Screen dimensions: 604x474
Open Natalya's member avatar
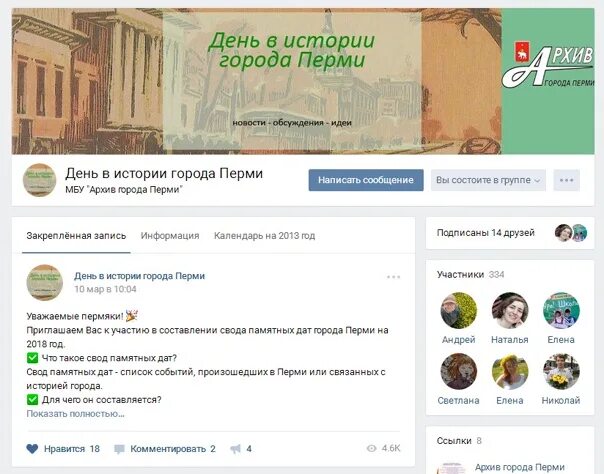510,310
